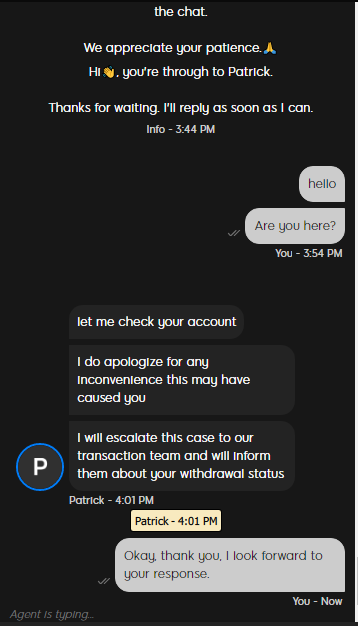Click 'Okay, thank you, I look forward' bubble
This screenshot has width=360, height=628.
tap(230, 565)
